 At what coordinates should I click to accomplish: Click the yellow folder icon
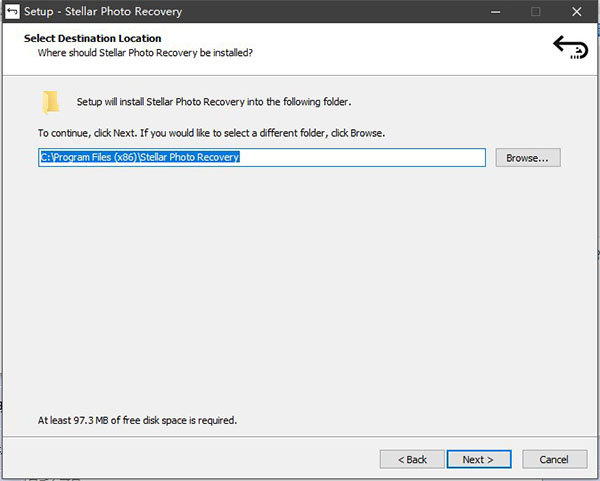(x=50, y=101)
